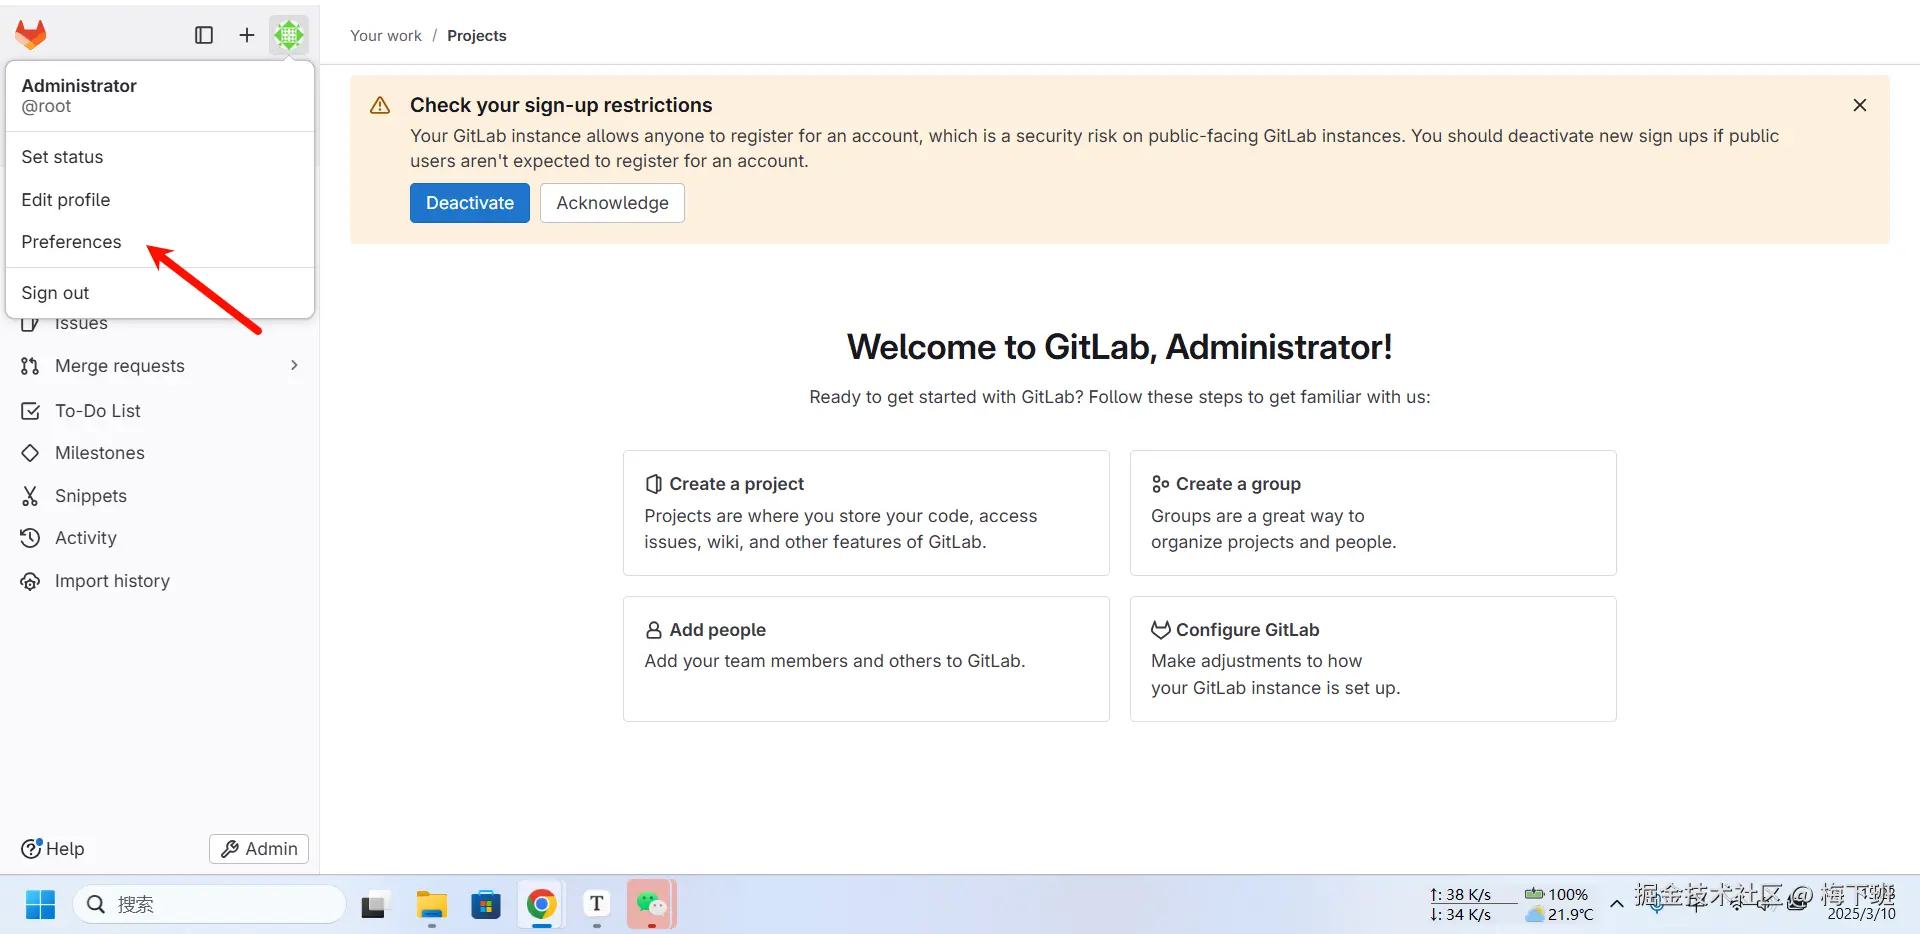Click the warning triangle icon in banner

point(380,105)
